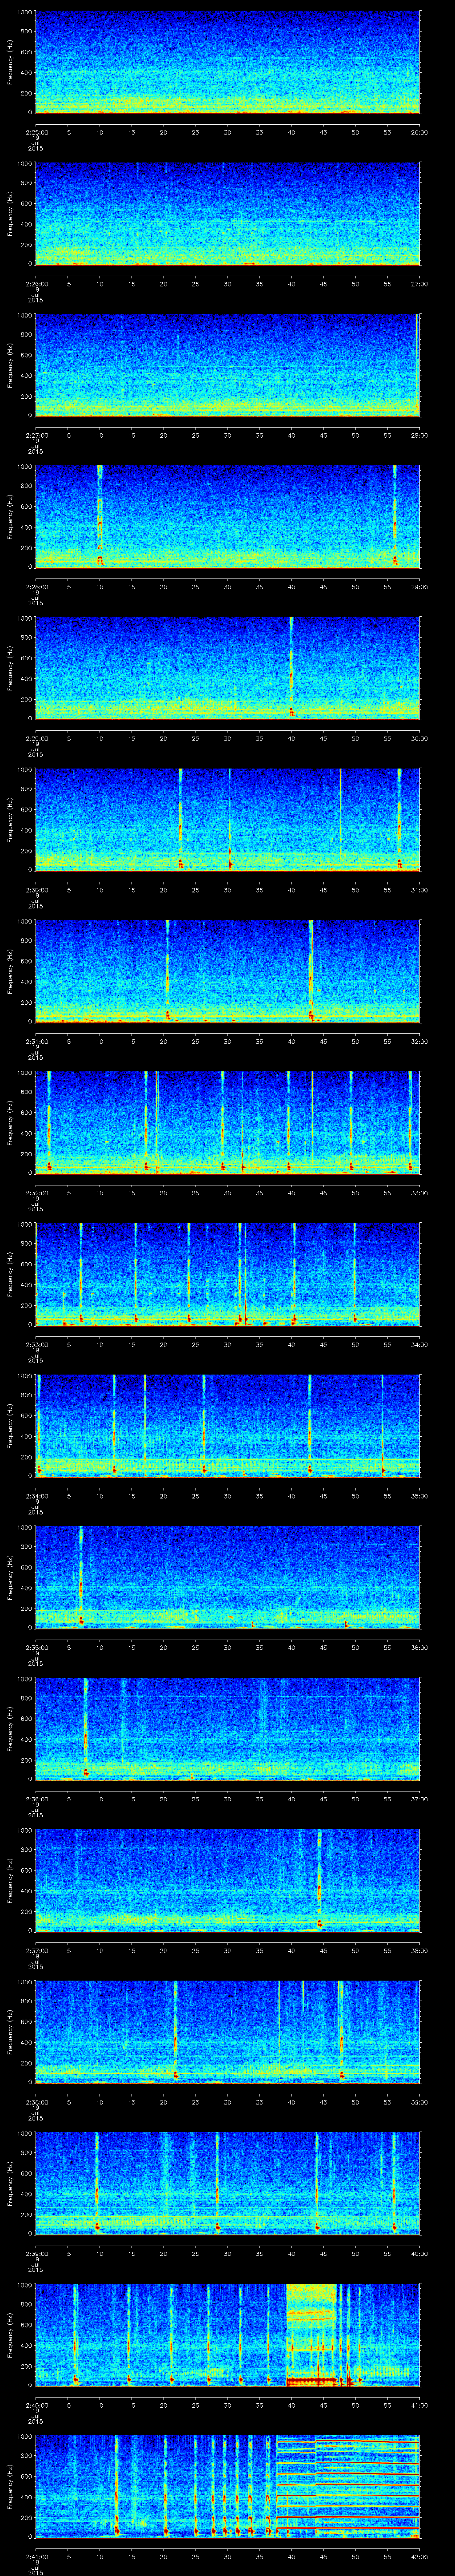Select the 2:32:00 start time label
The image size is (455, 2576).
36,1193
